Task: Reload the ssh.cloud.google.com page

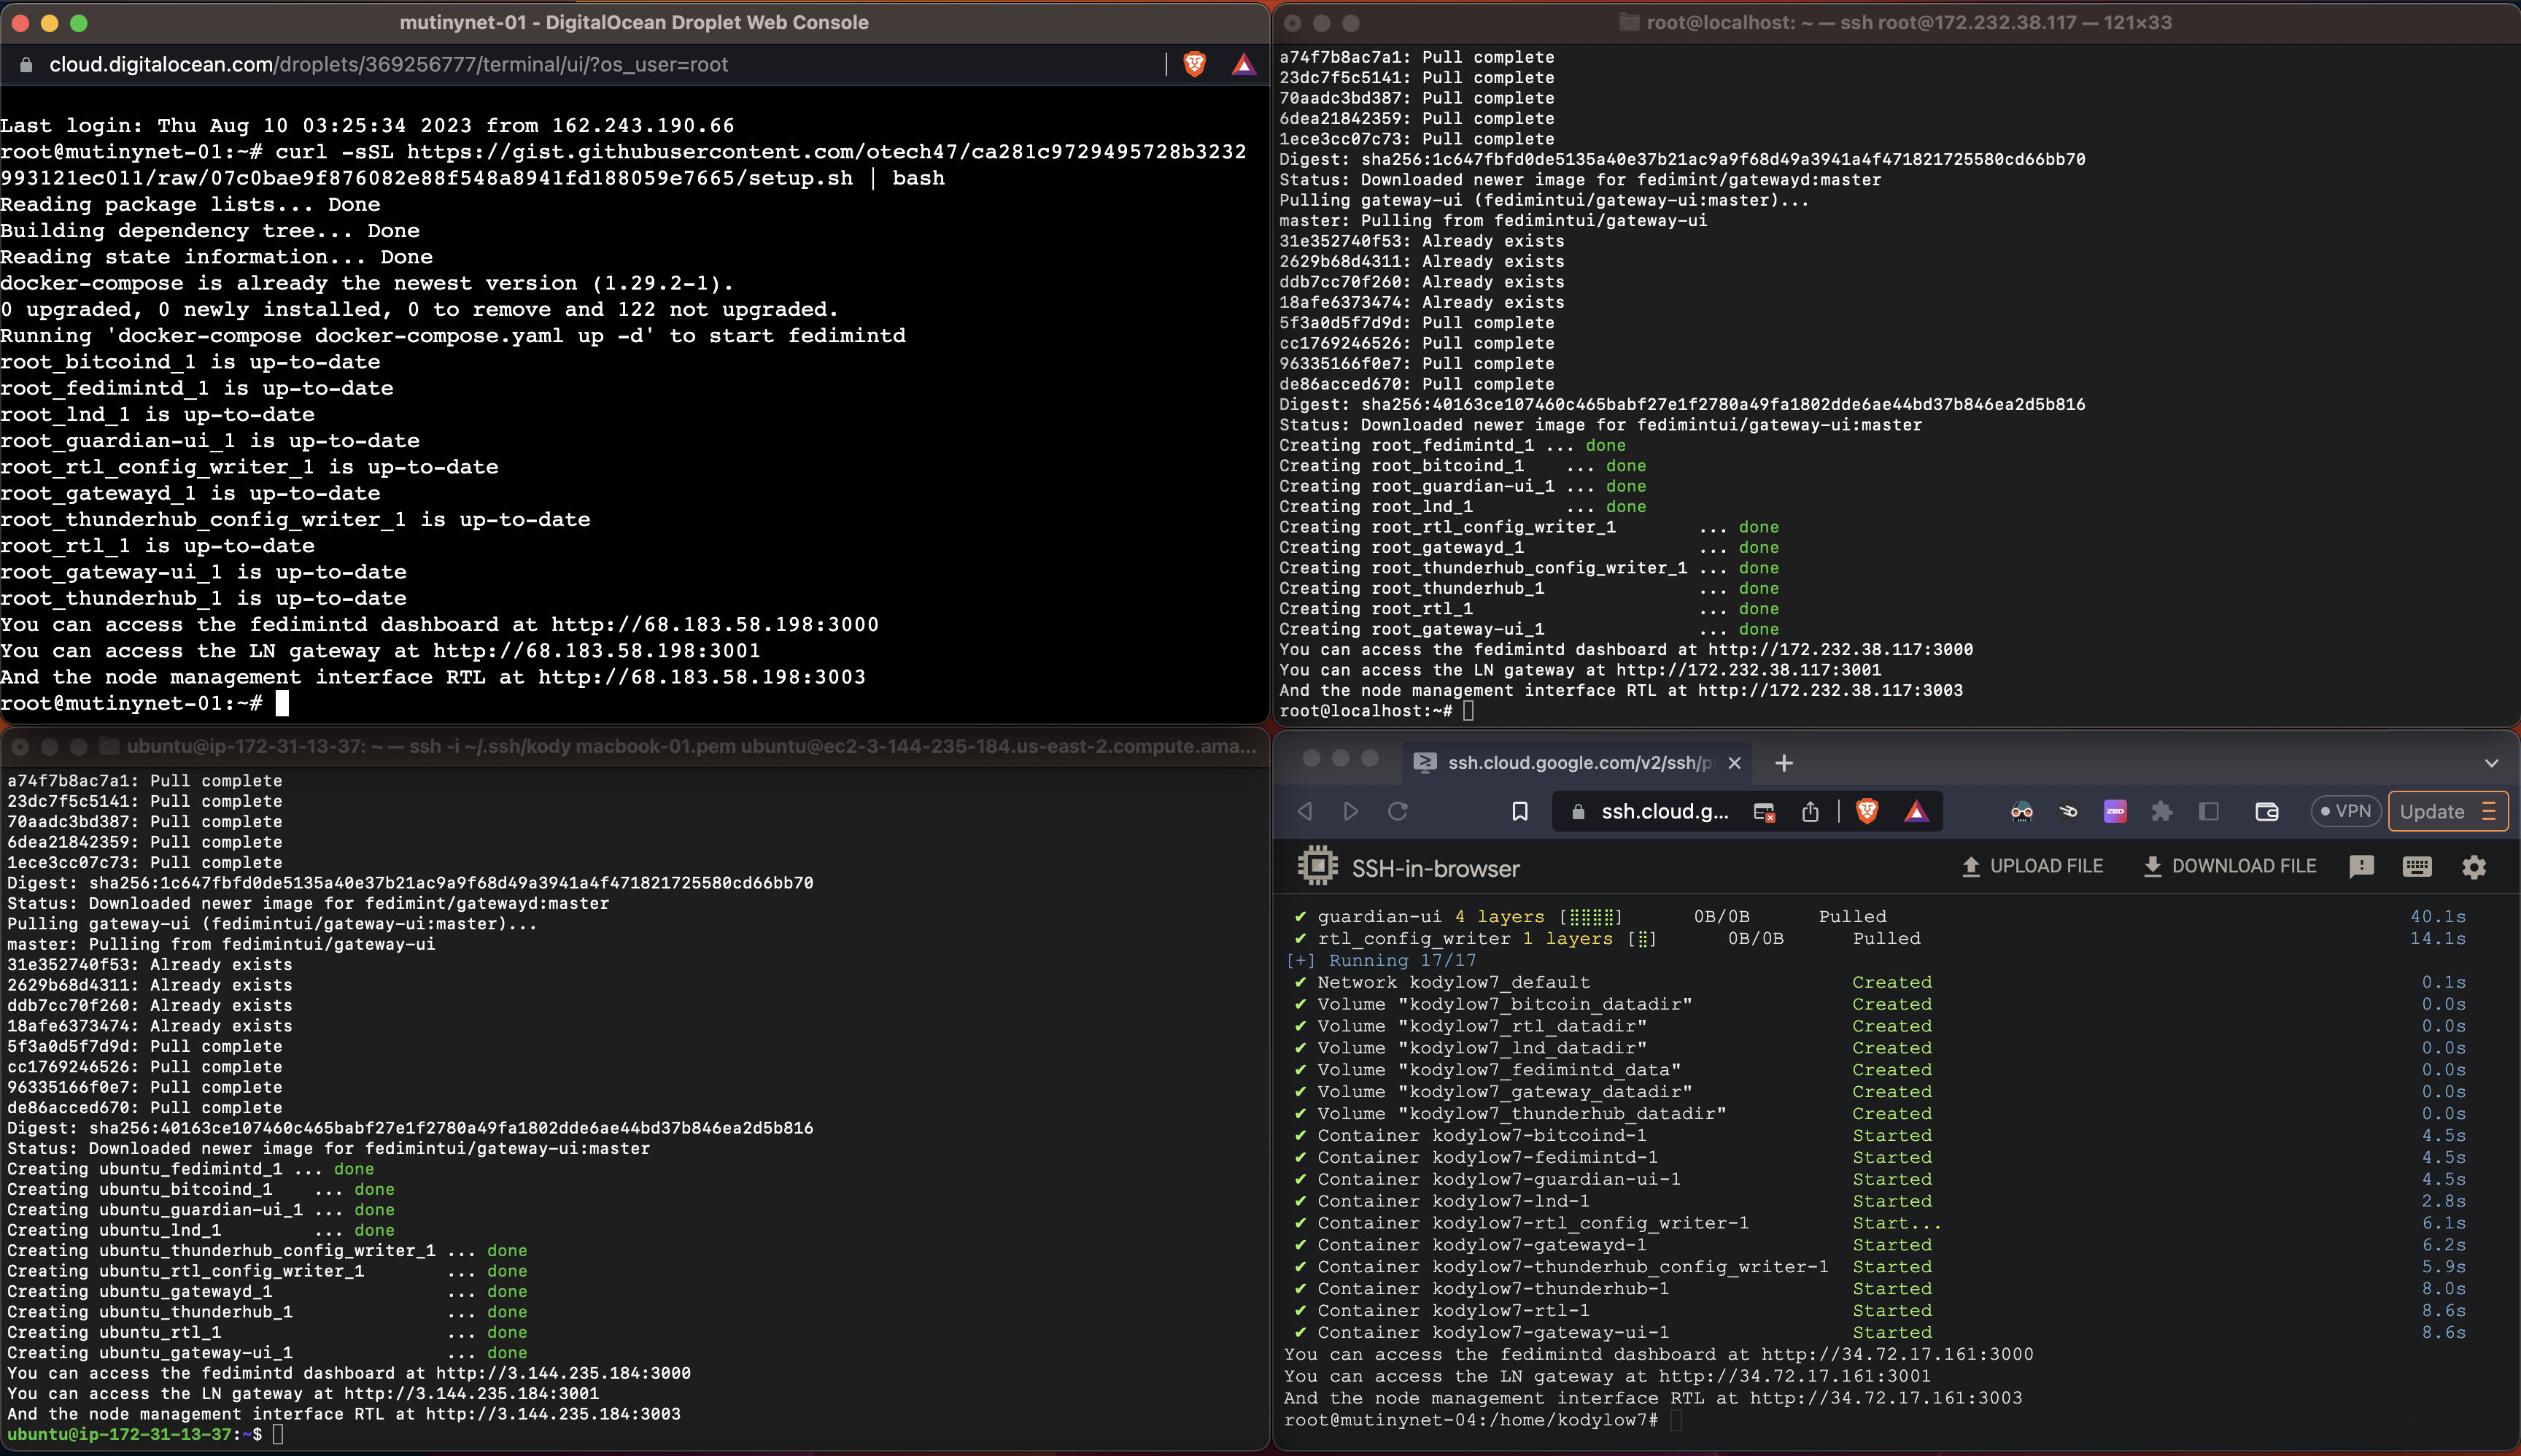Action: (x=1398, y=811)
